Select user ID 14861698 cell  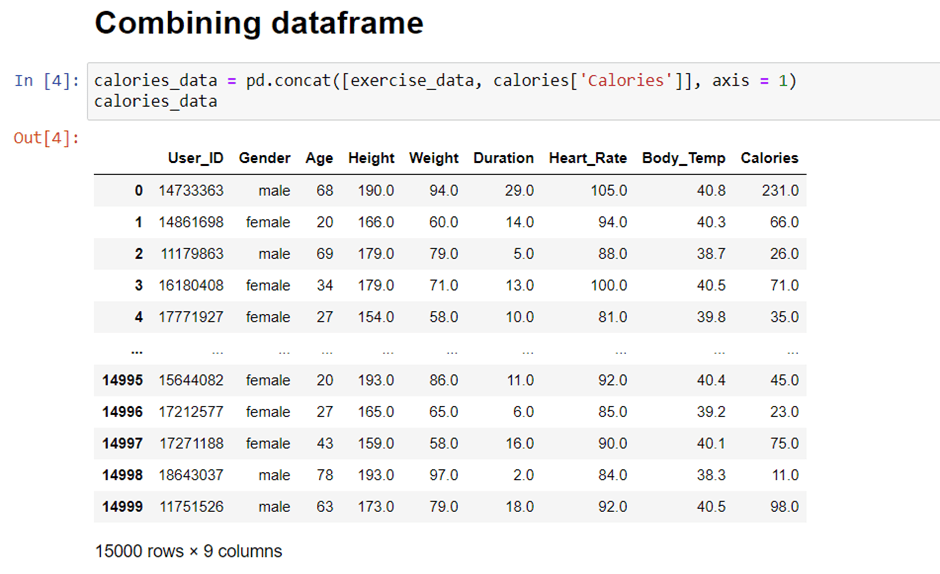tap(191, 223)
